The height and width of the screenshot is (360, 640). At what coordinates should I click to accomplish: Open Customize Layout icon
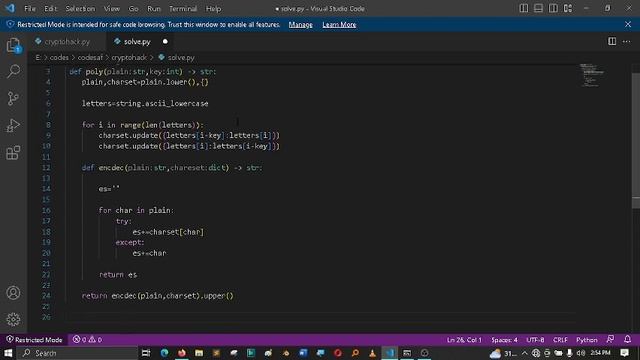[568, 8]
